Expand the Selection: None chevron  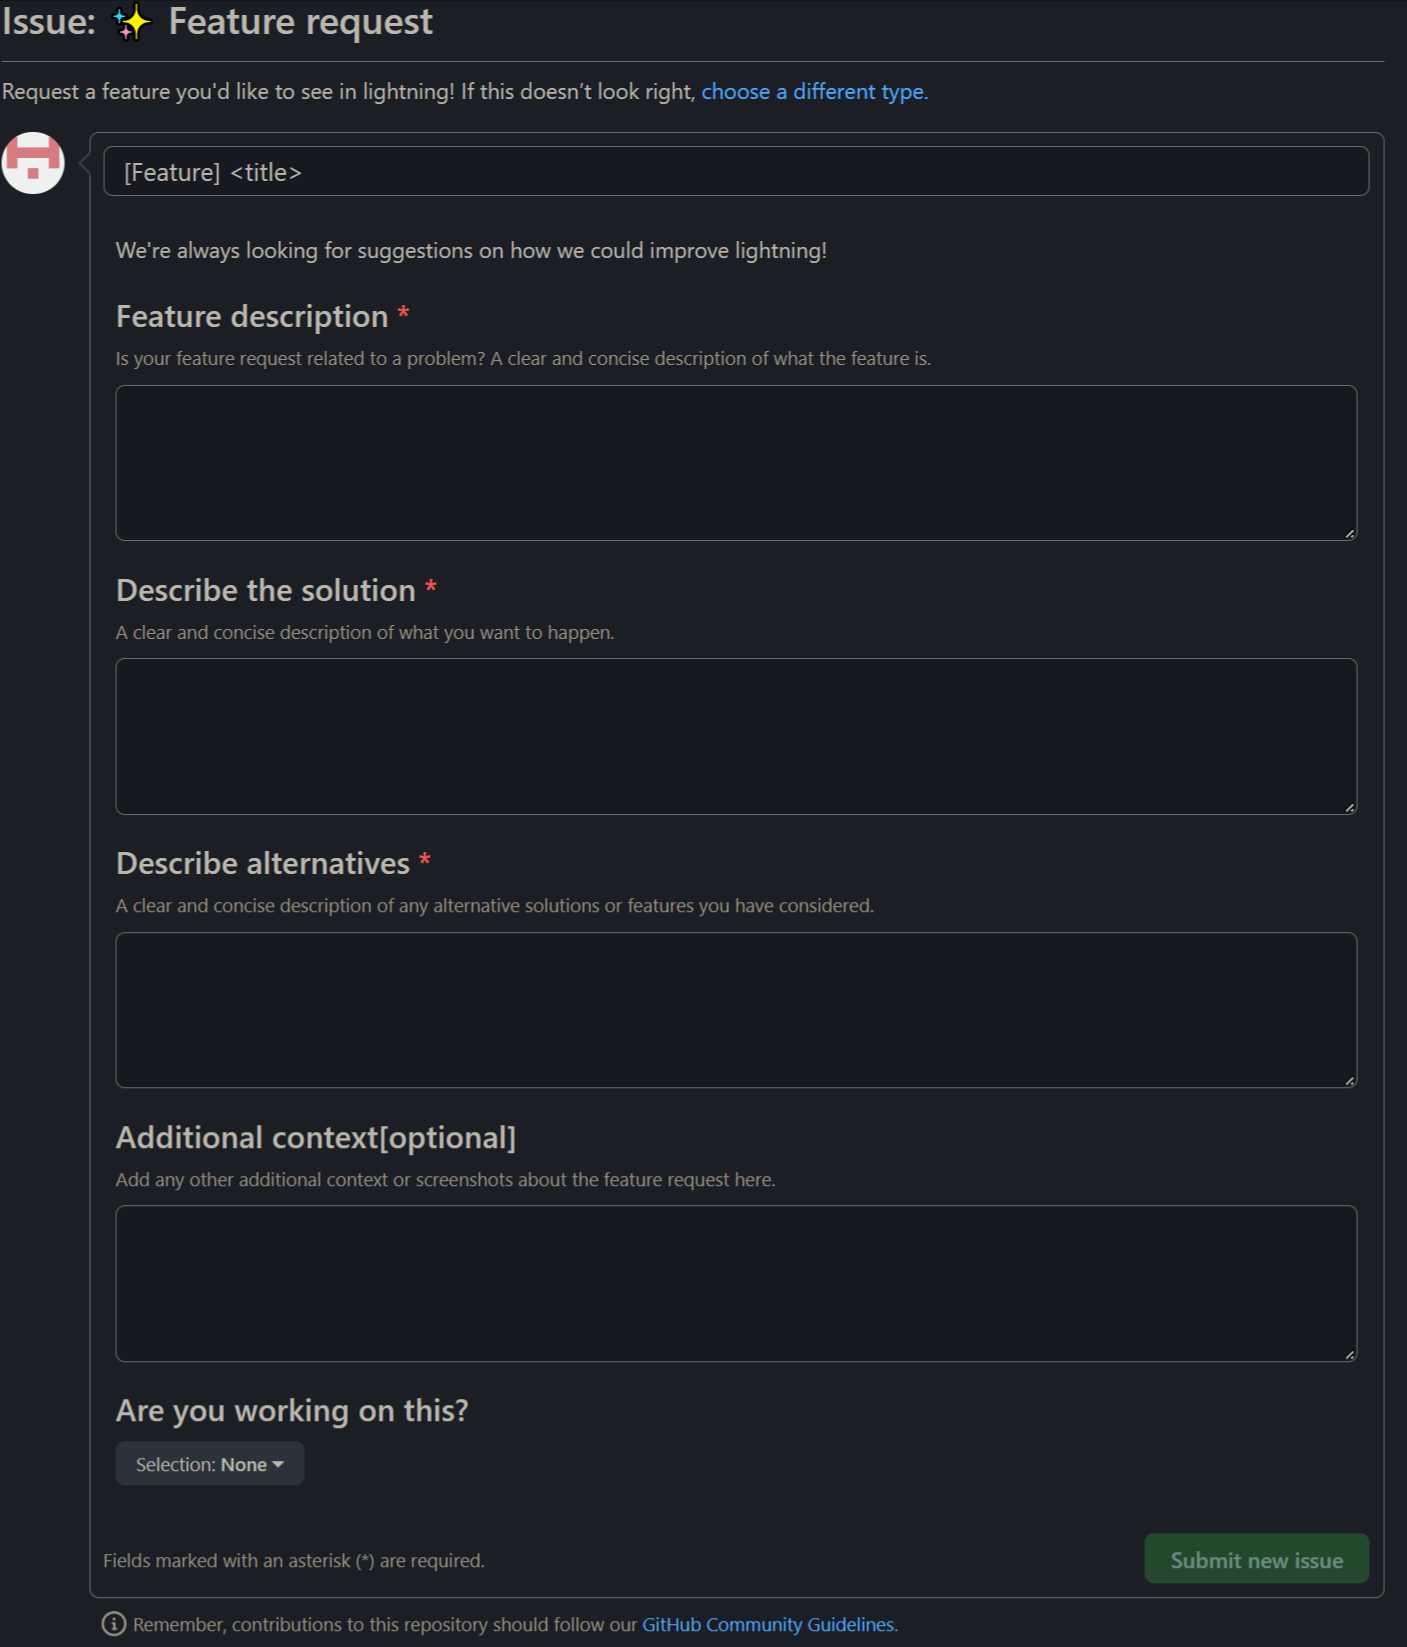[x=277, y=1464]
